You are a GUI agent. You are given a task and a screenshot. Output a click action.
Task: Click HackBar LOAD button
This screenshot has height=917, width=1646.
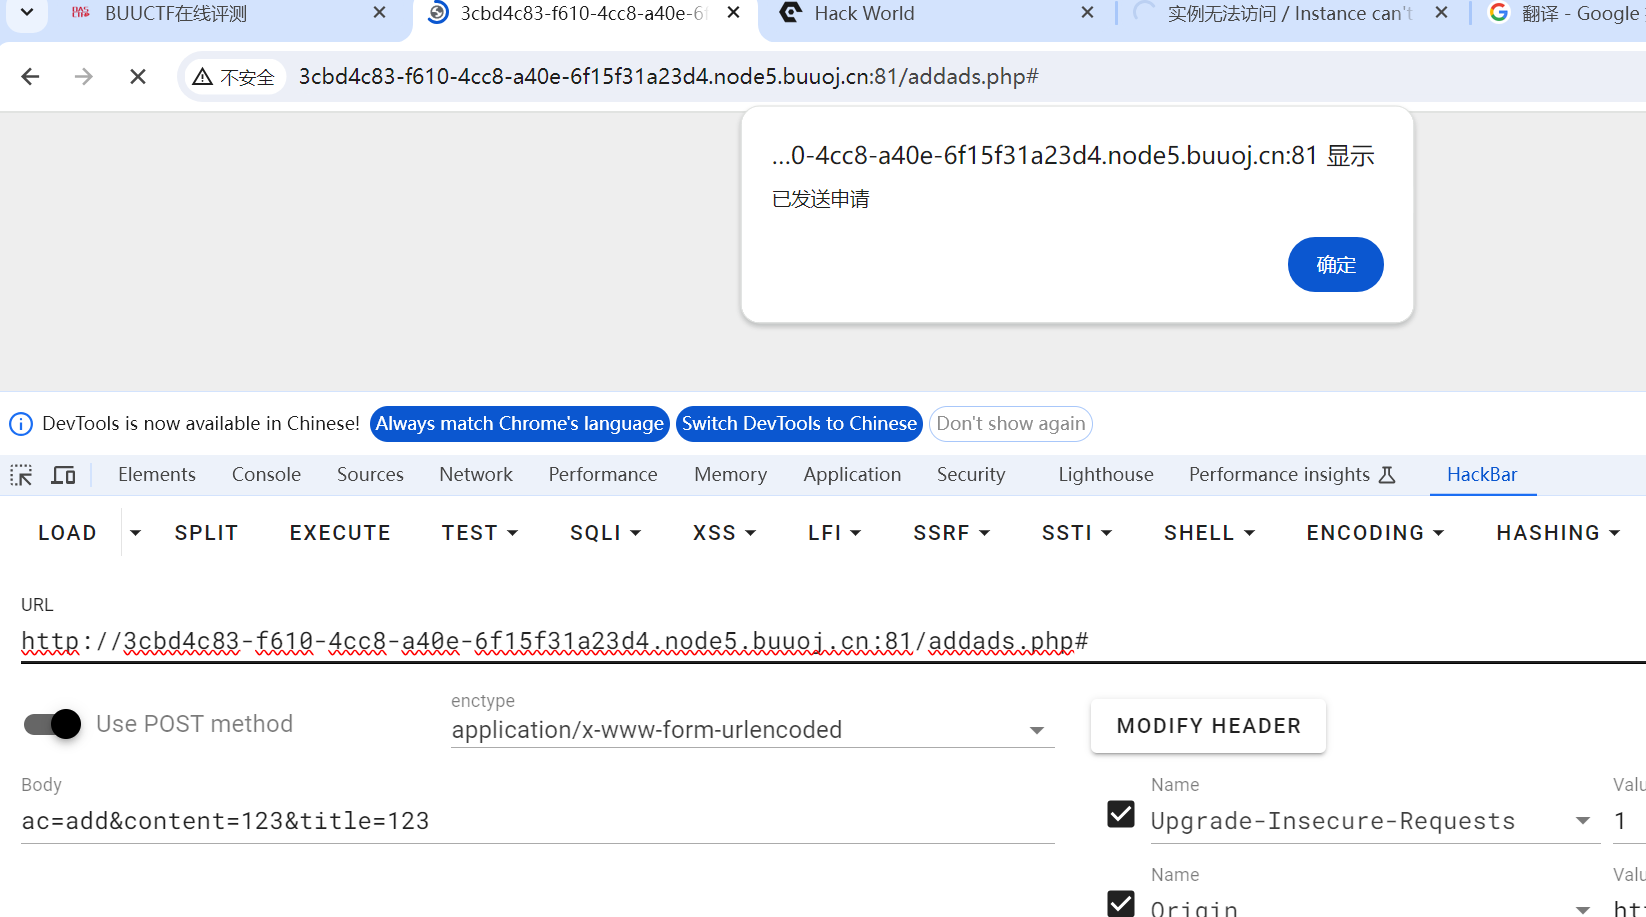(67, 533)
